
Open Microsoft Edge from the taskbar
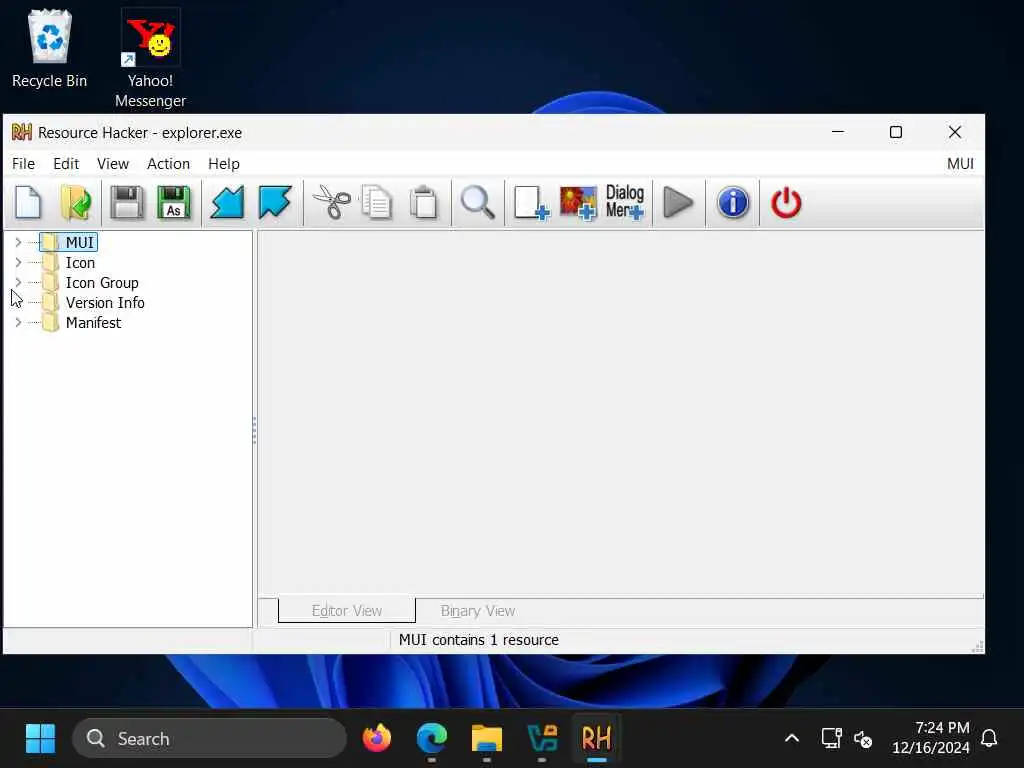(x=432, y=739)
